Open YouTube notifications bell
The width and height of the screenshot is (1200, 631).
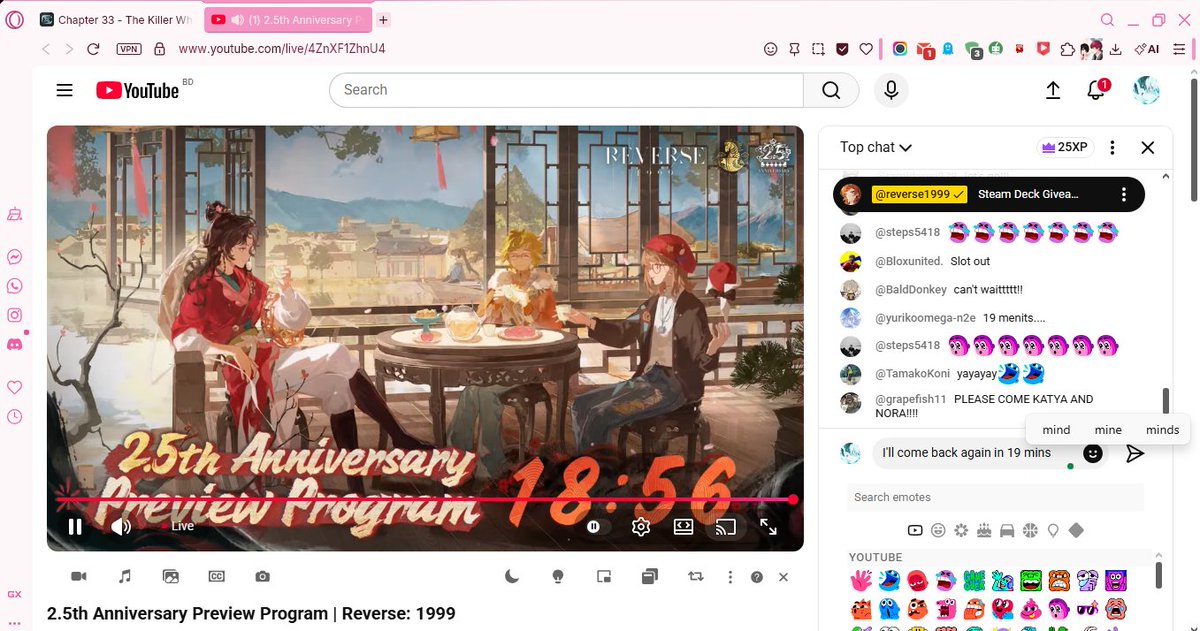point(1097,90)
